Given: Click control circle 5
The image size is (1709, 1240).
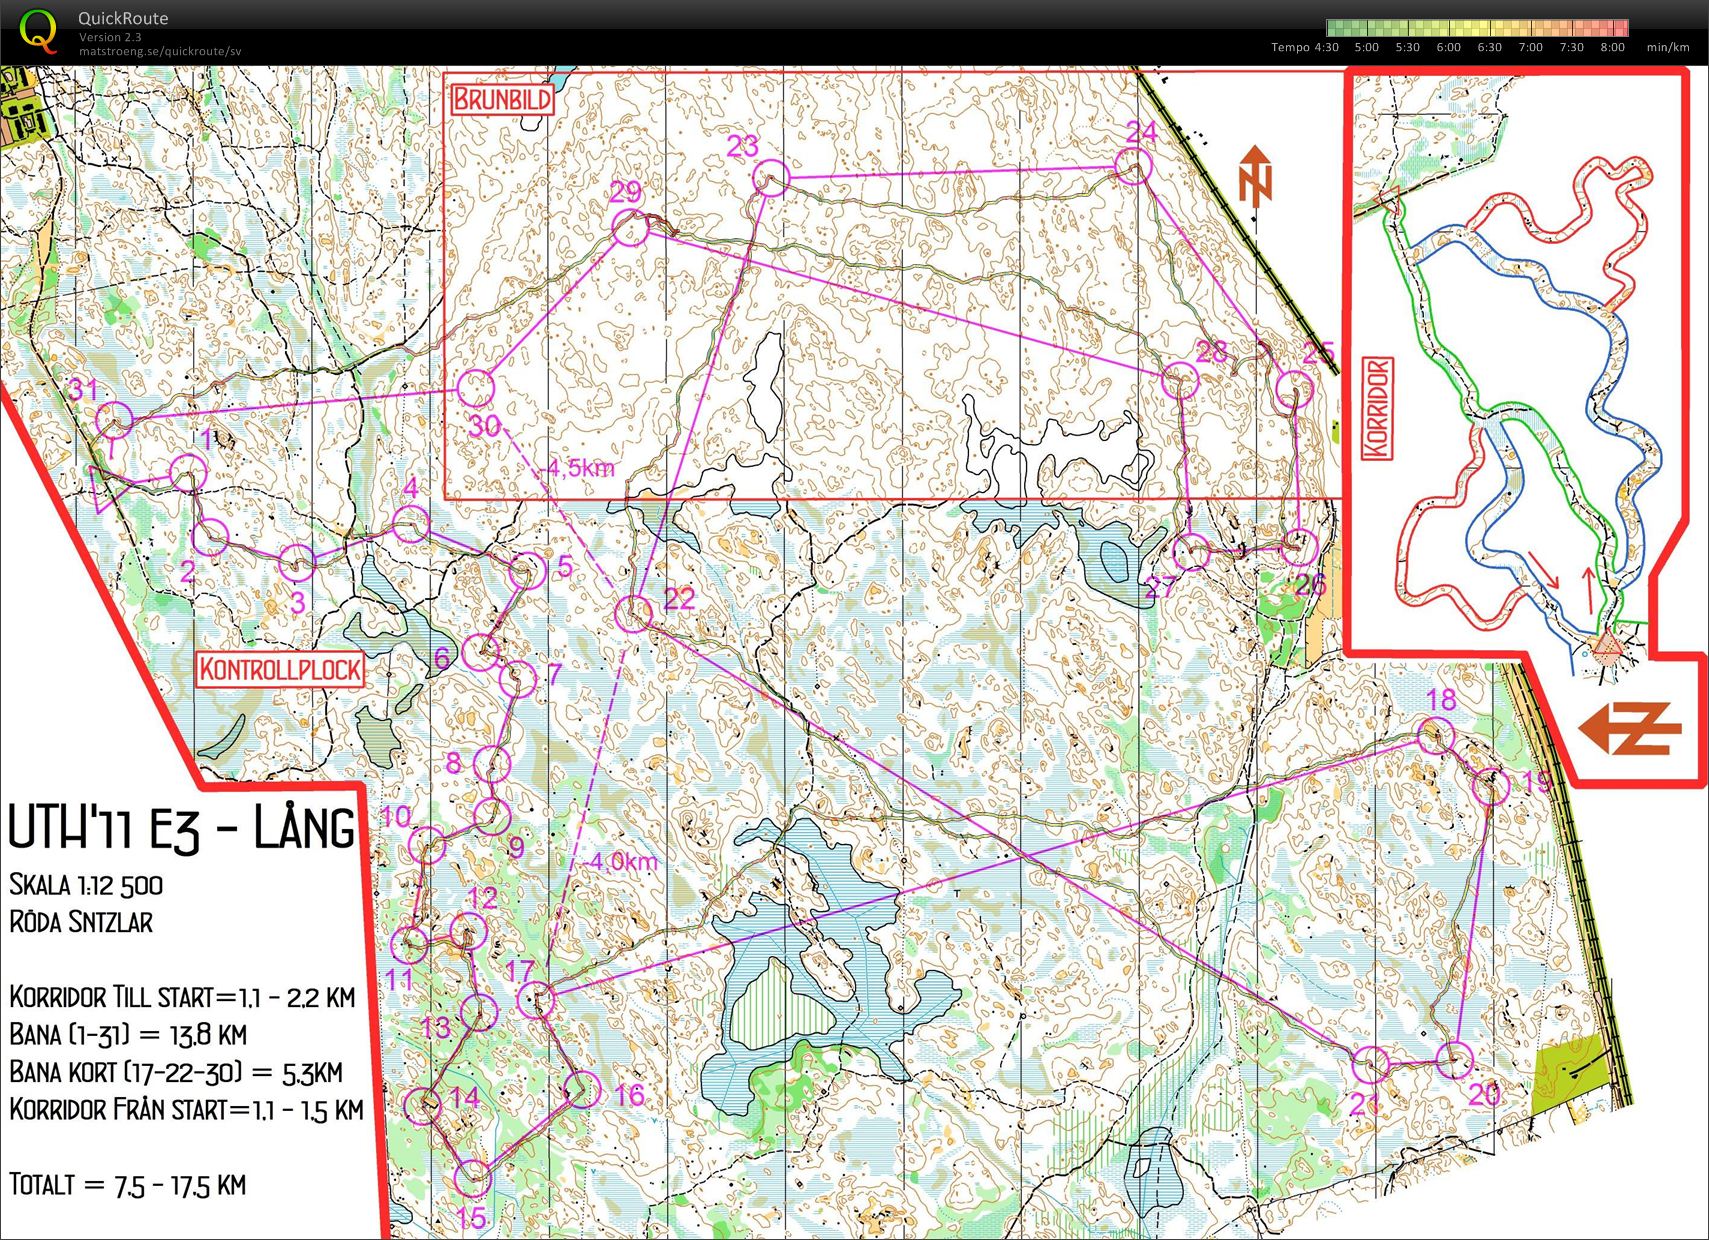Looking at the screenshot, I should pyautogui.click(x=528, y=571).
